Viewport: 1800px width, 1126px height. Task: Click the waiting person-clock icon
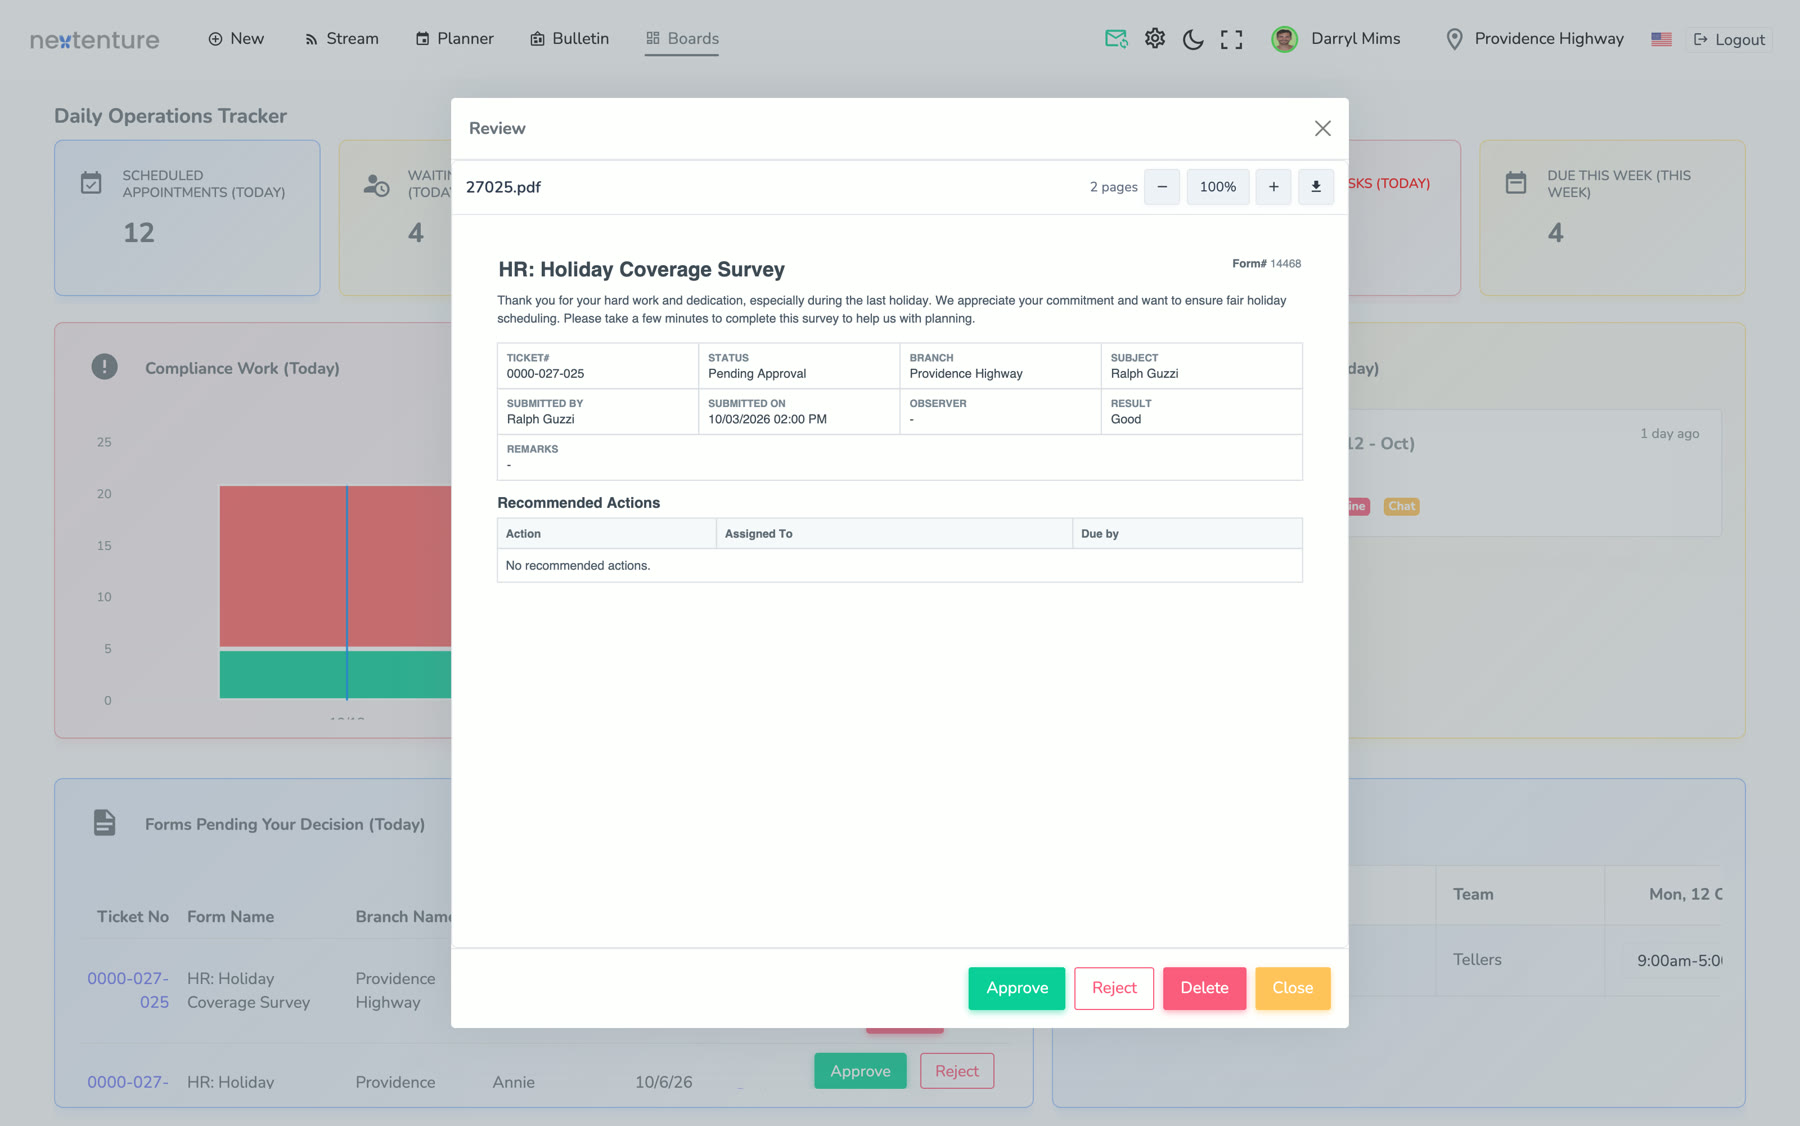coord(376,185)
